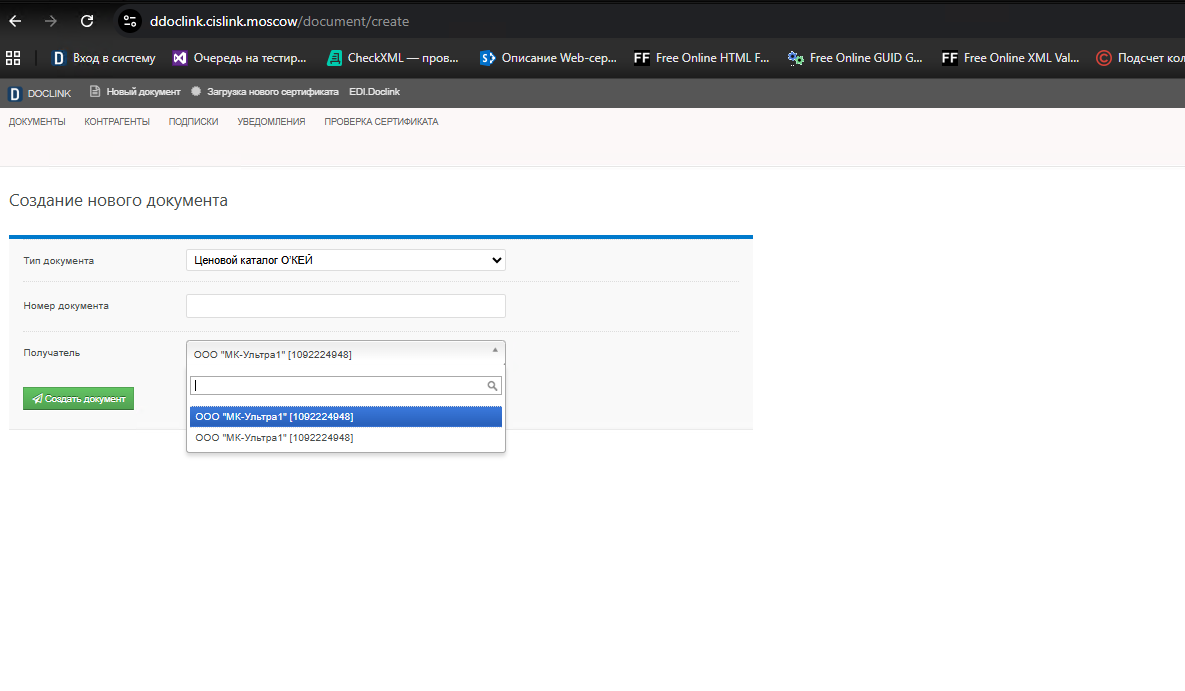This screenshot has width=1185, height=691.
Task: Click the DOCLINK logo icon
Action: tap(14, 94)
